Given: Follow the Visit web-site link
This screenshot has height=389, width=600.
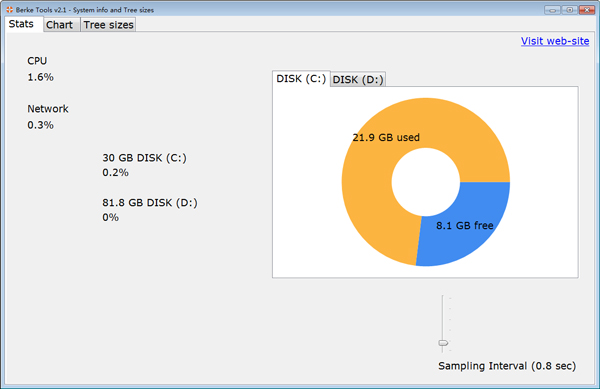Looking at the screenshot, I should pos(555,41).
